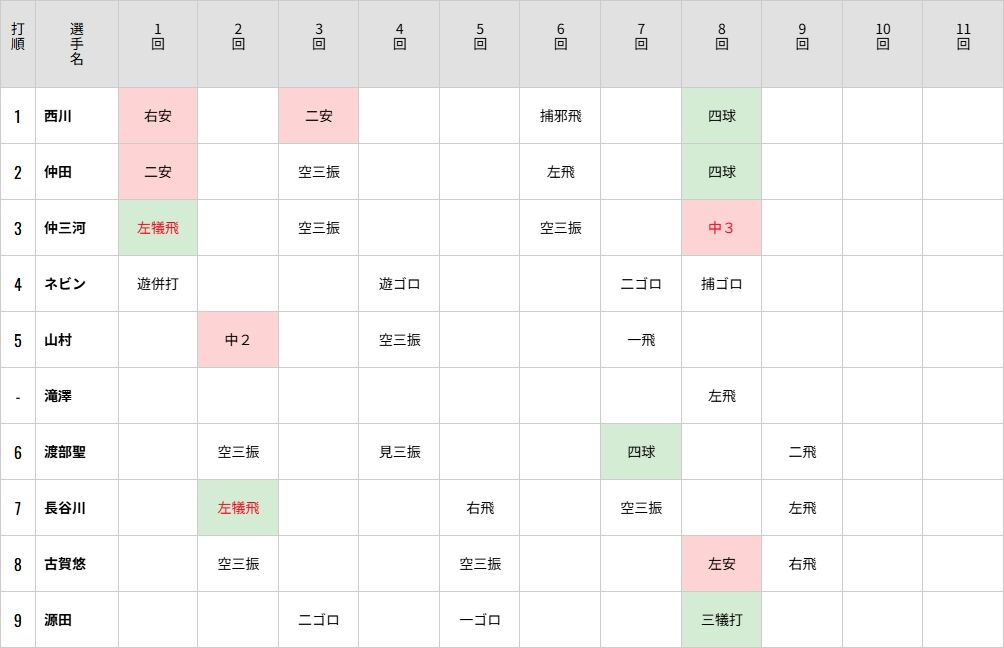This screenshot has width=1004, height=648.
Task: Click the 三犠打 cell for 源田
Action: point(721,620)
